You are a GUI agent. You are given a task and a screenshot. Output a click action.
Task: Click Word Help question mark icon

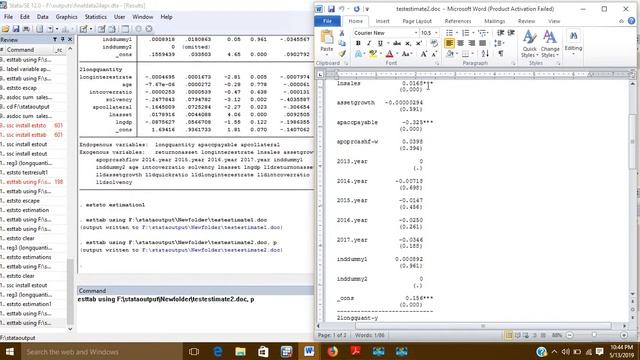[631, 21]
